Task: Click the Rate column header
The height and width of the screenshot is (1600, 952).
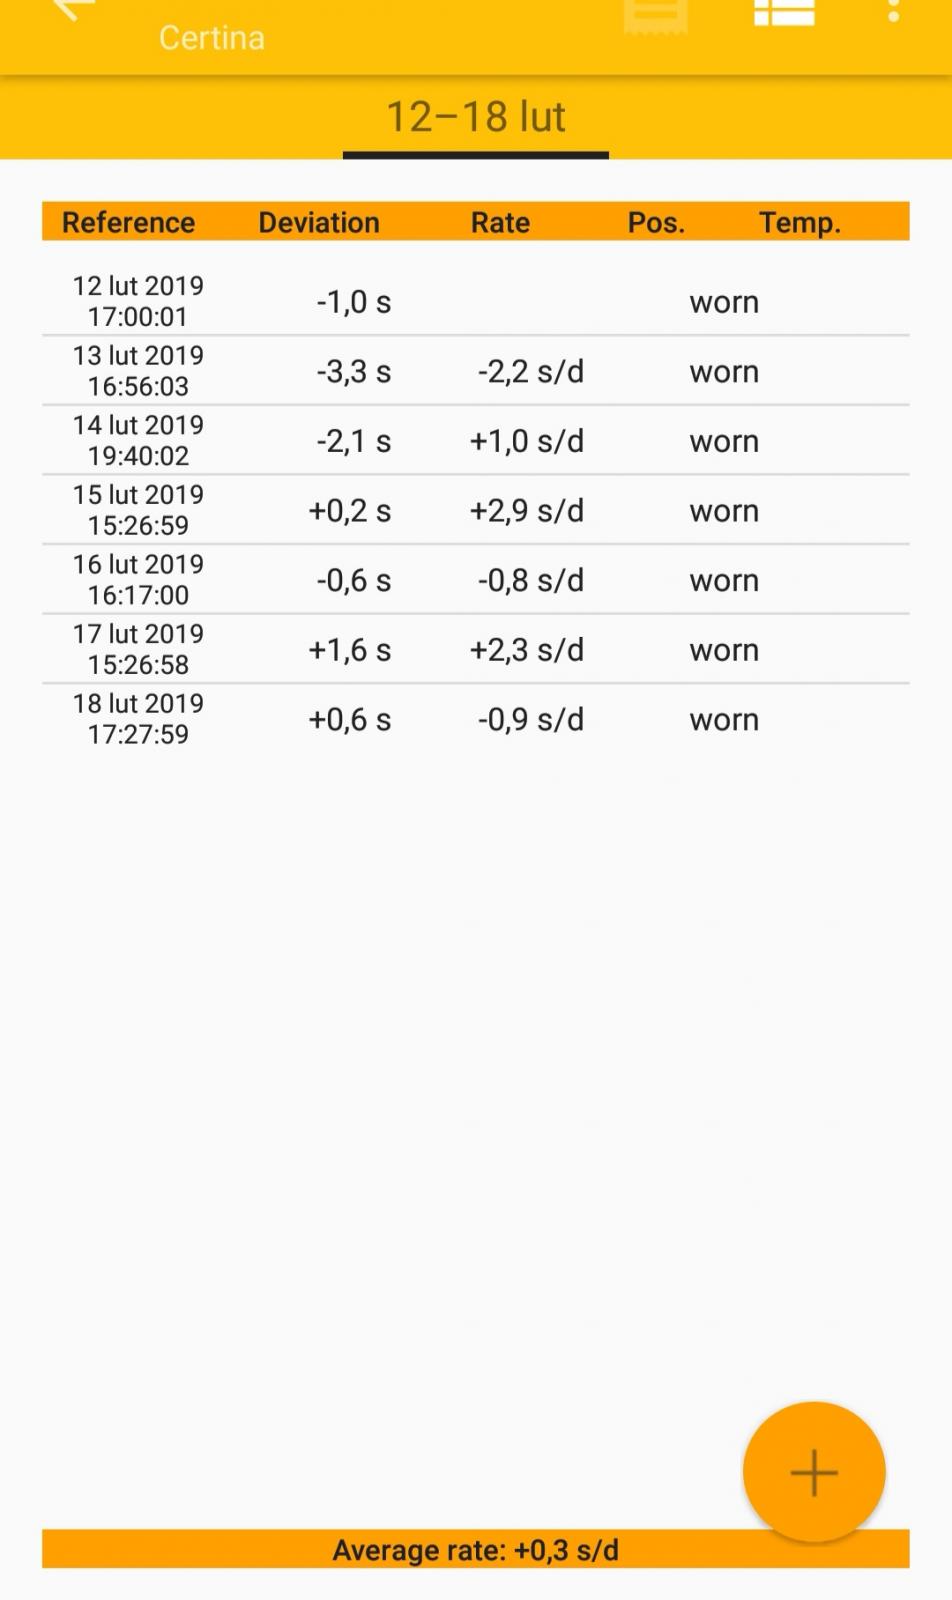Action: 500,222
